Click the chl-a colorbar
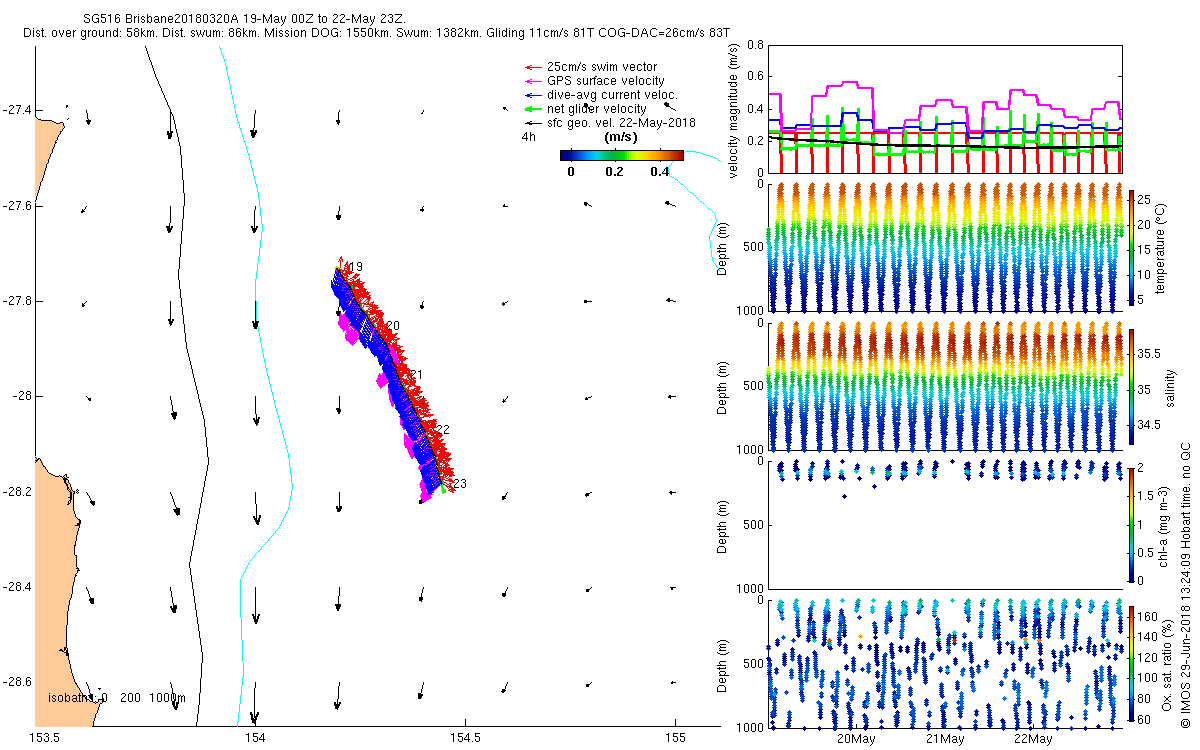This screenshot has height=750, width=1200. pyautogui.click(x=1131, y=523)
